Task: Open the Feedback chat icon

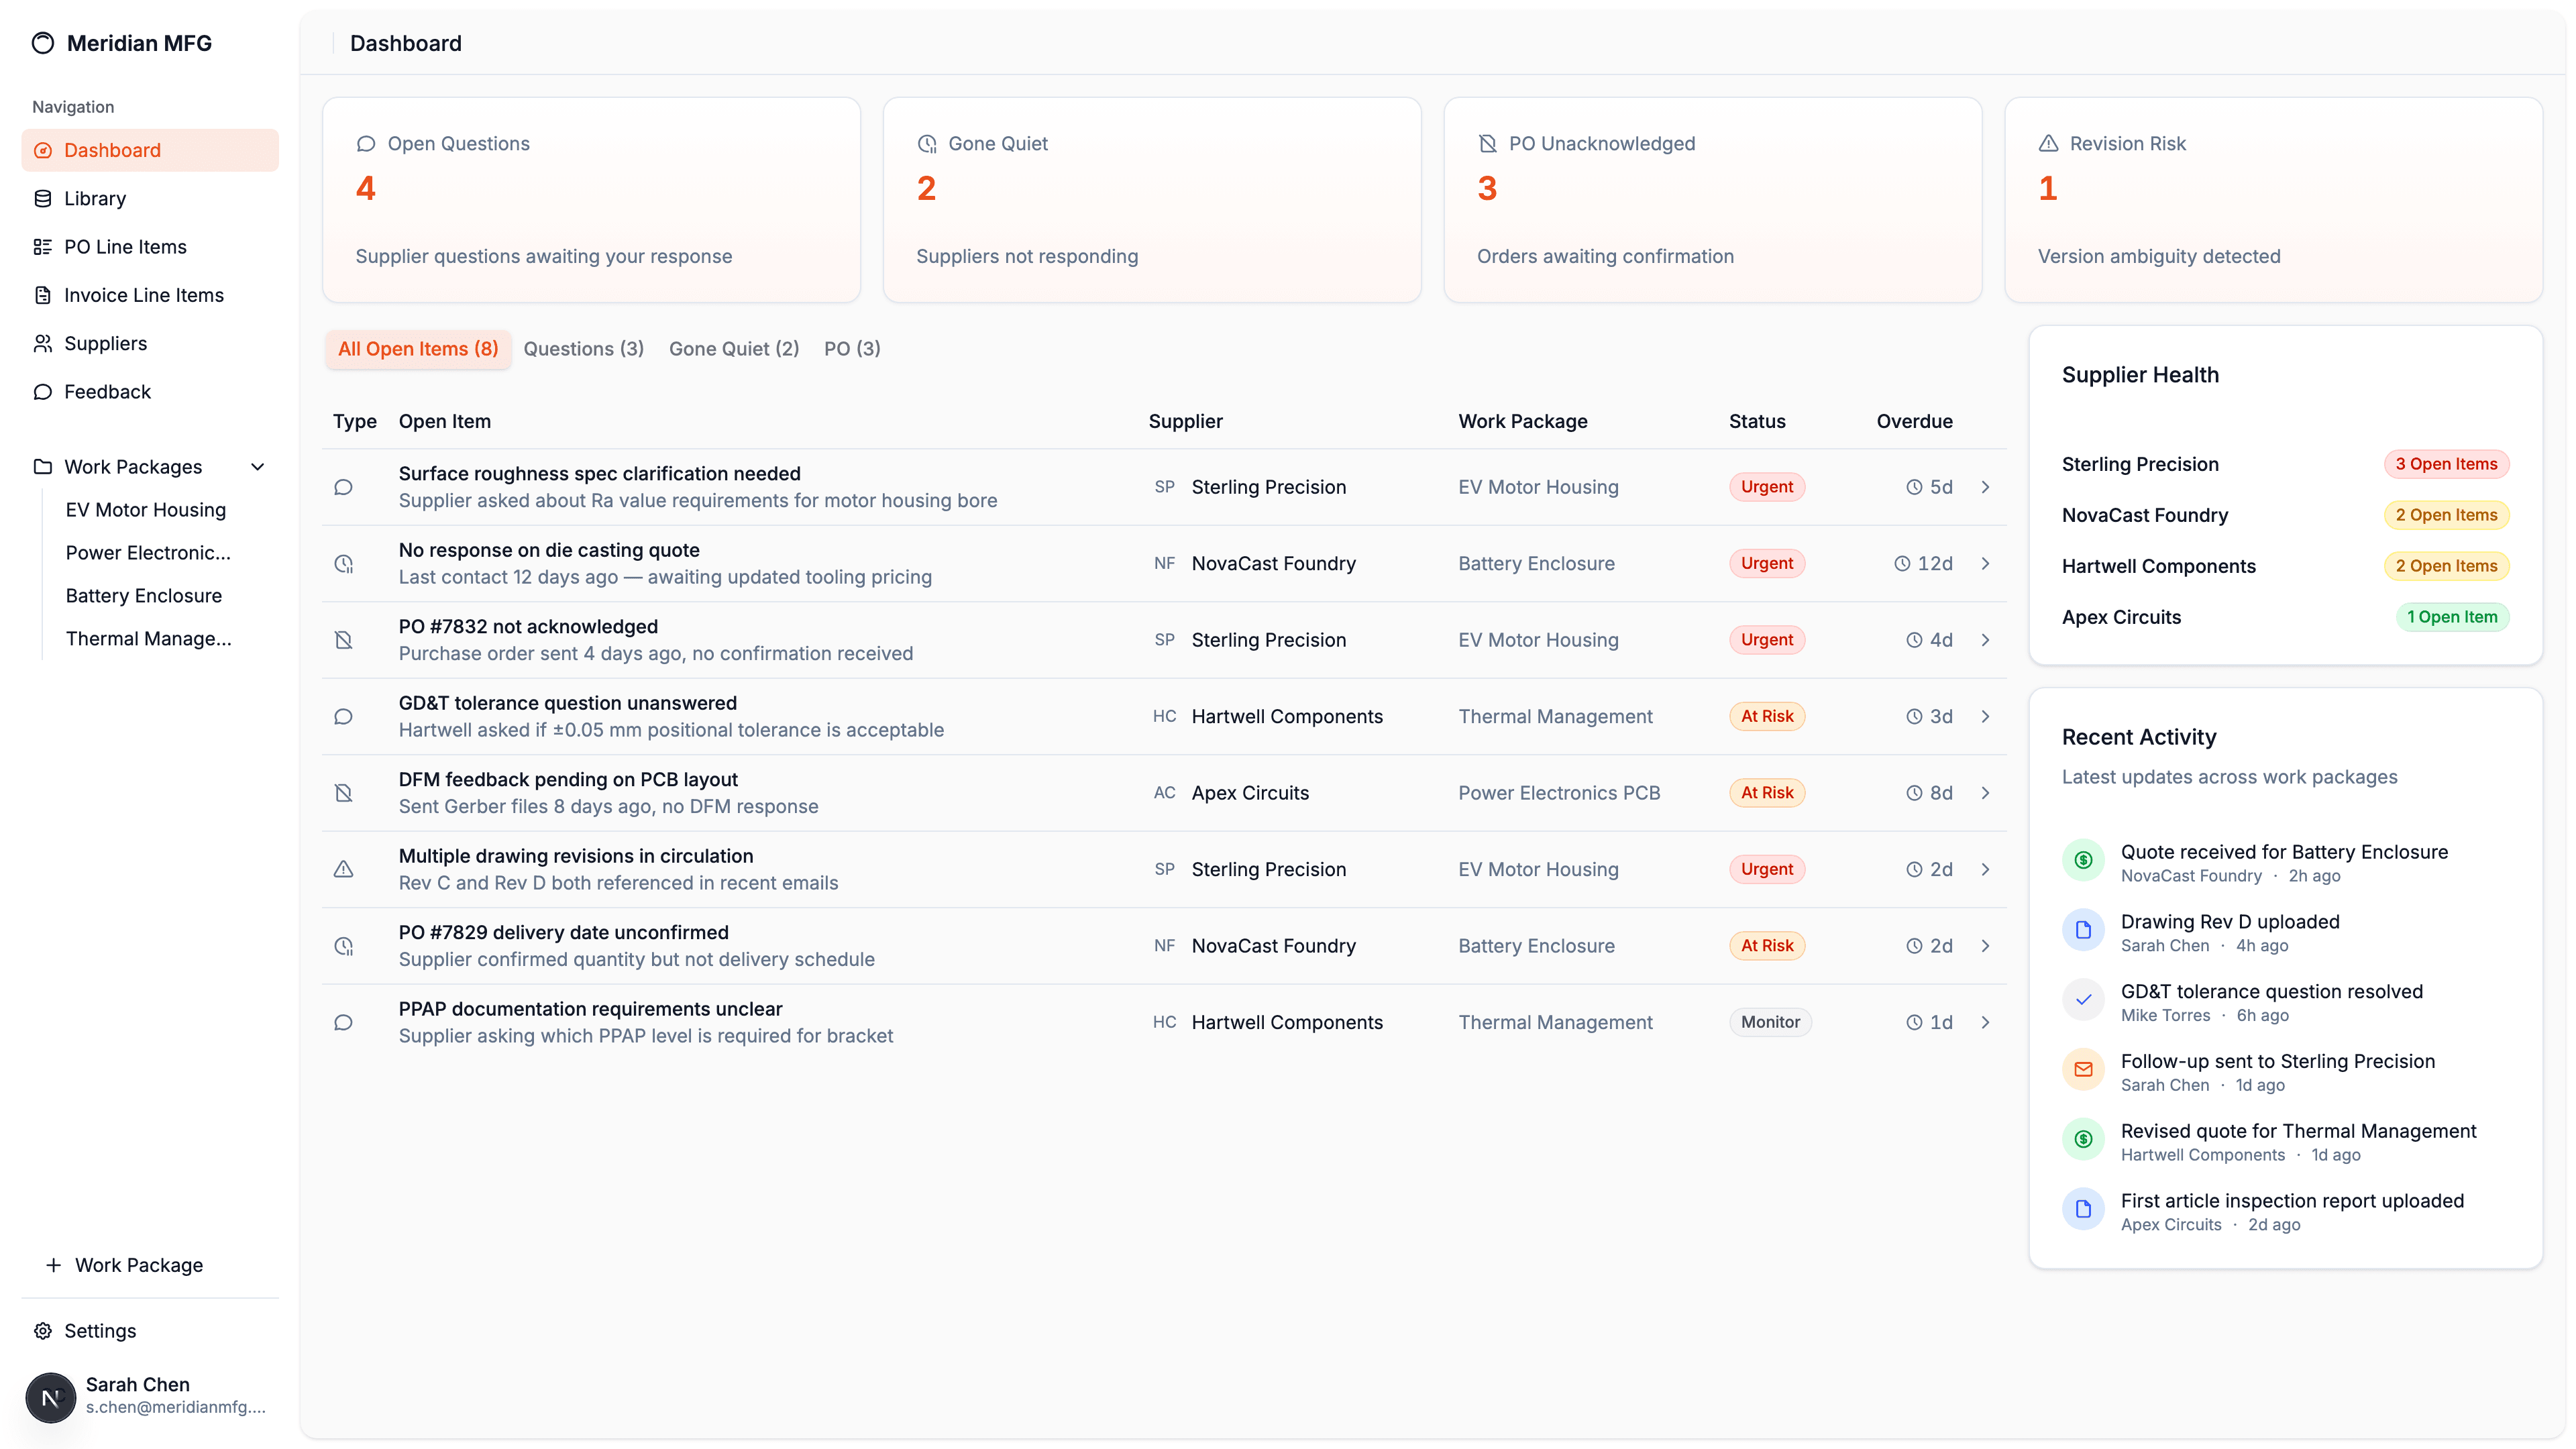Action: click(43, 391)
